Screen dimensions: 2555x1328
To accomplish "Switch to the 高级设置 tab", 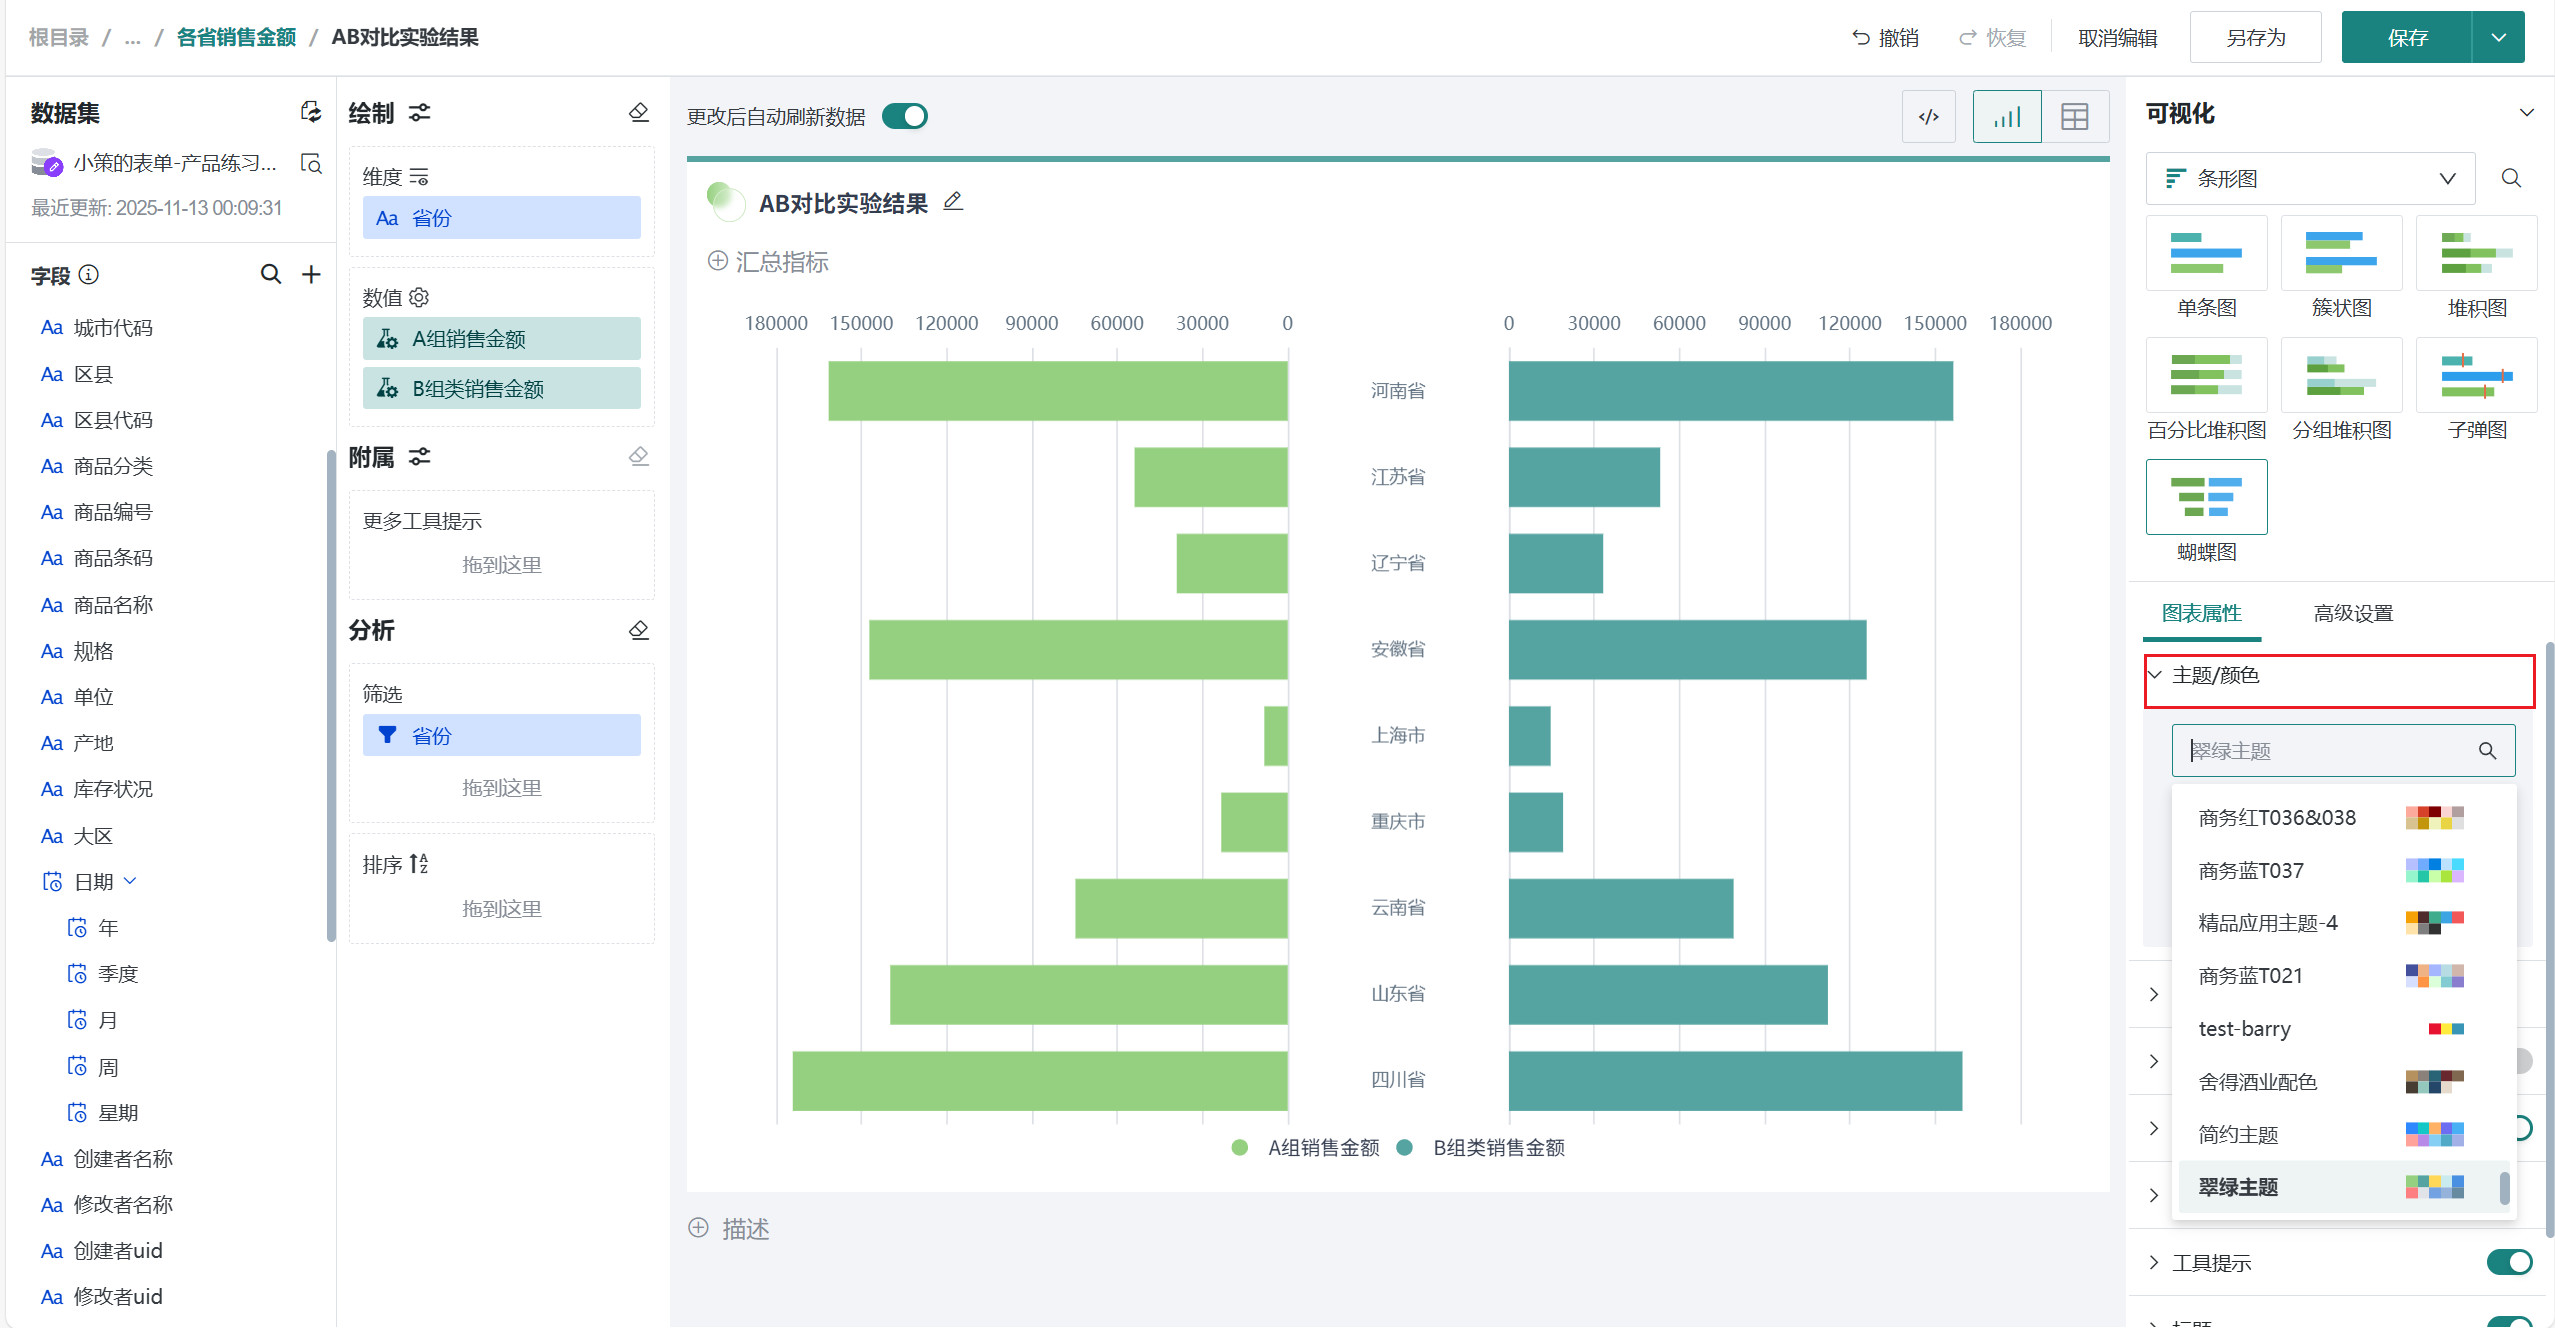I will tap(2352, 613).
